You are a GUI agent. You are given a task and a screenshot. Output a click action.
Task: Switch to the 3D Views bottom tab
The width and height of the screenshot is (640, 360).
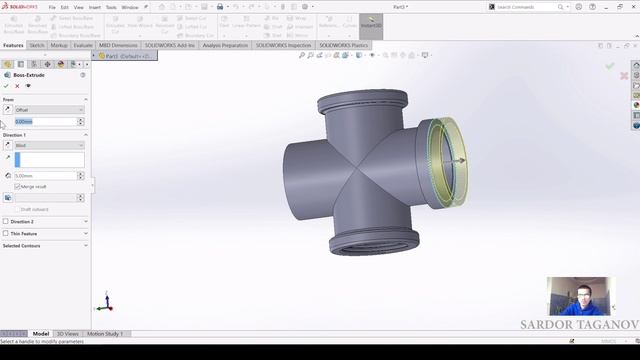click(x=67, y=334)
